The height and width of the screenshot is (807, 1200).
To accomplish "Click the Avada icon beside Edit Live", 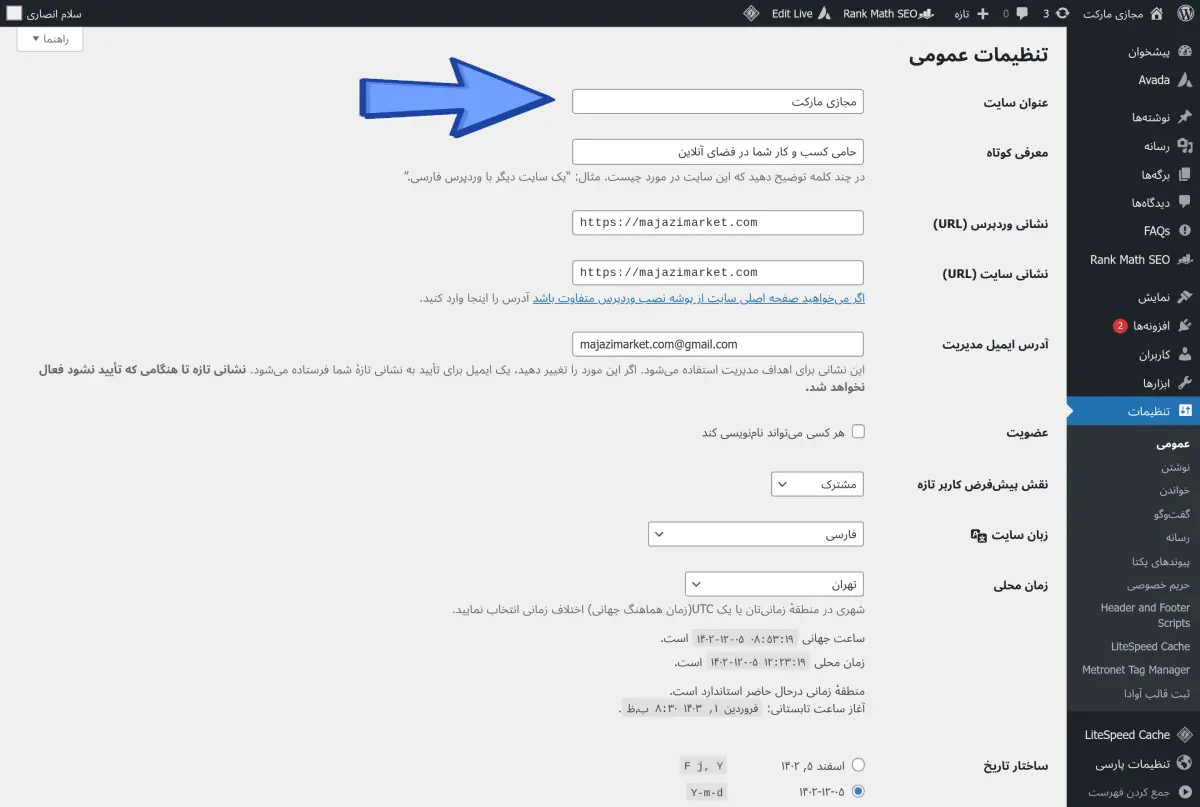I will 825,14.
